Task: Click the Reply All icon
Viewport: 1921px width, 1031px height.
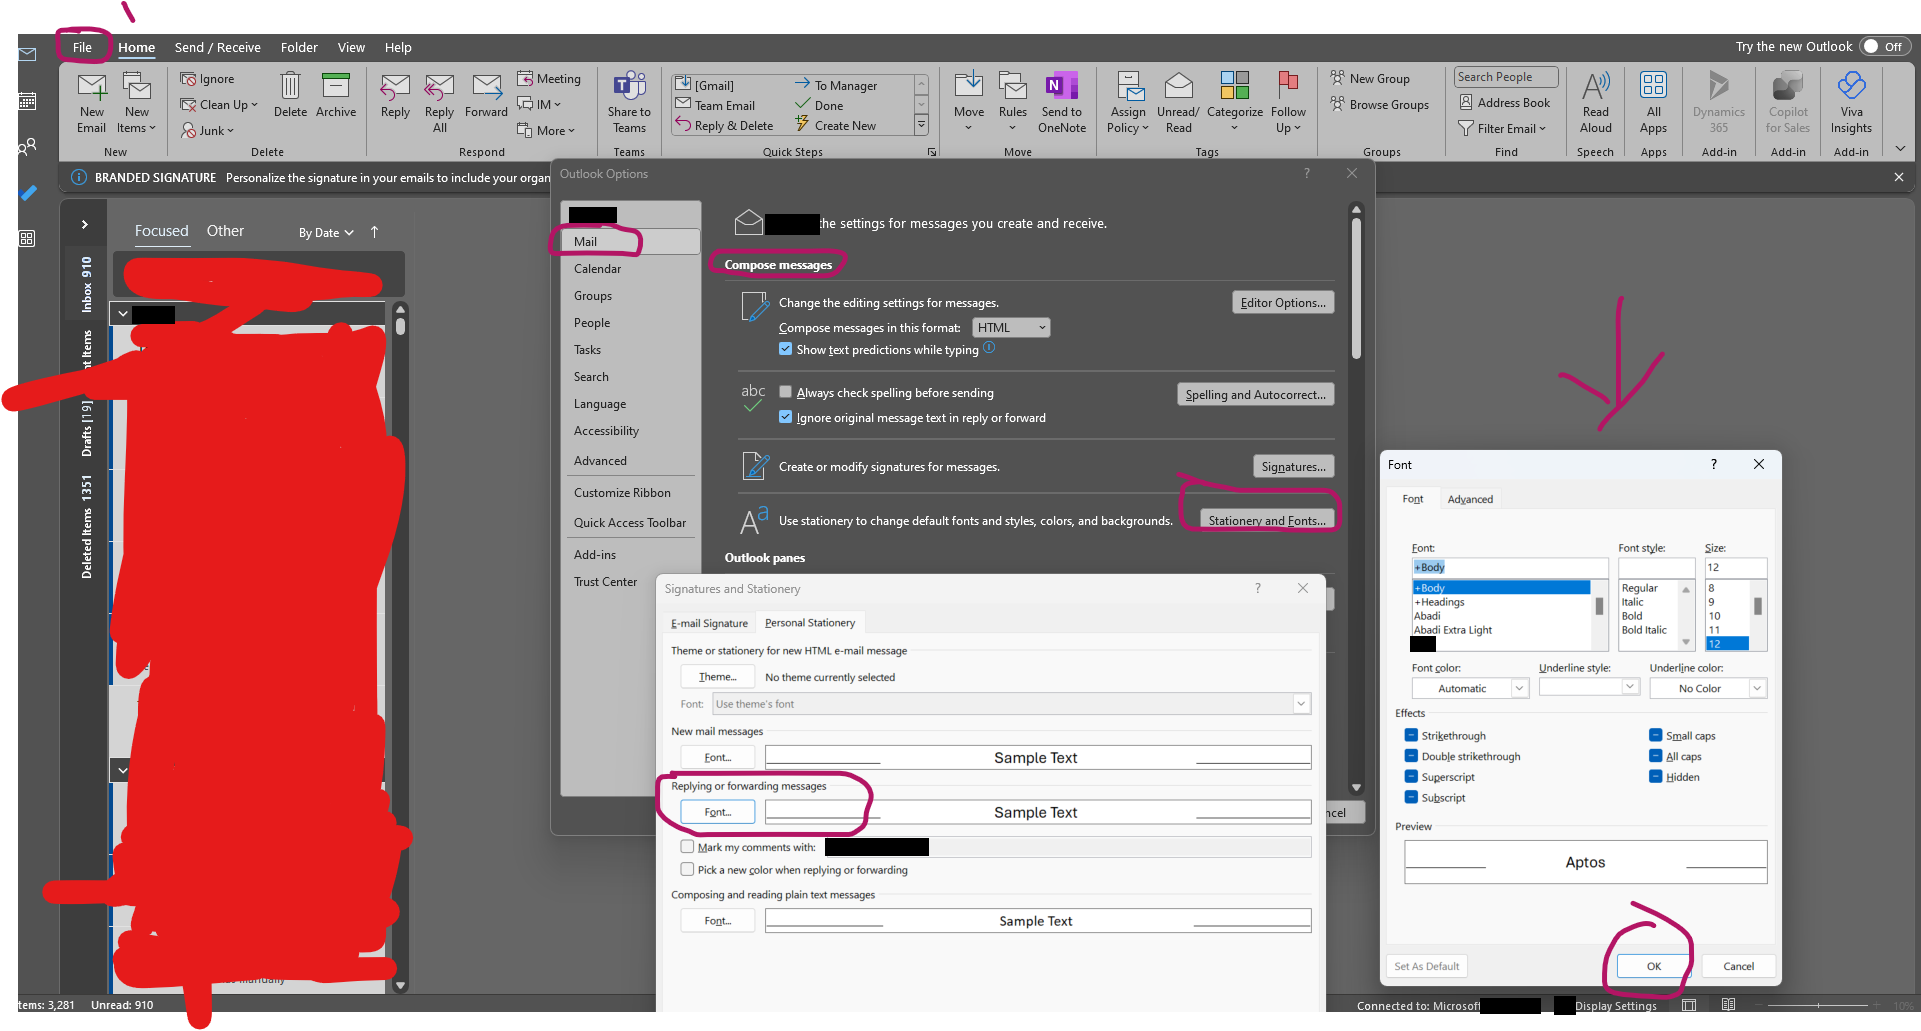Action: coord(439,88)
